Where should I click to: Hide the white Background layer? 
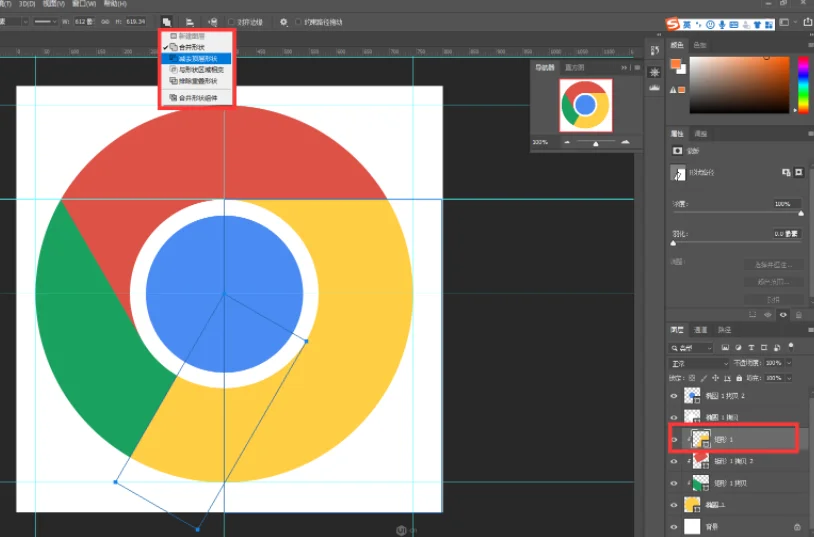pos(674,527)
